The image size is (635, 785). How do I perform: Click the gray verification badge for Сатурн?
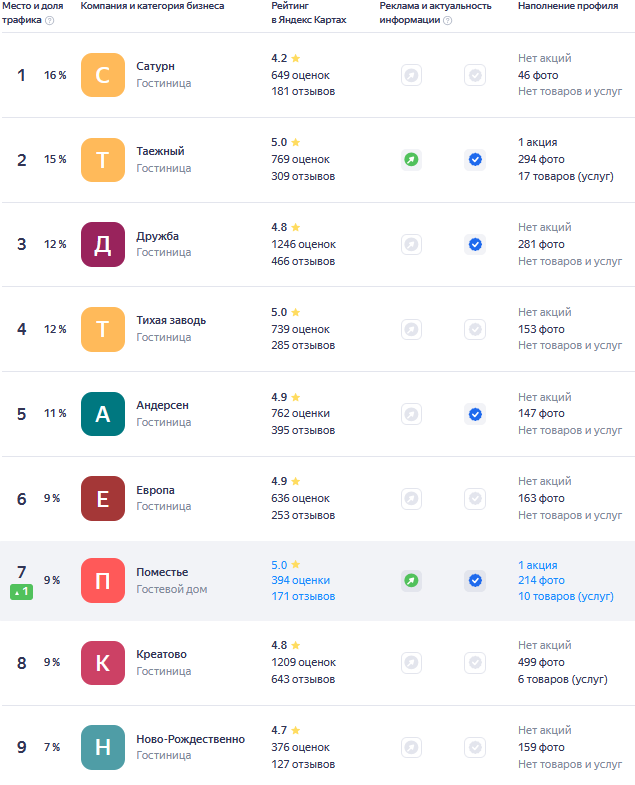point(475,75)
